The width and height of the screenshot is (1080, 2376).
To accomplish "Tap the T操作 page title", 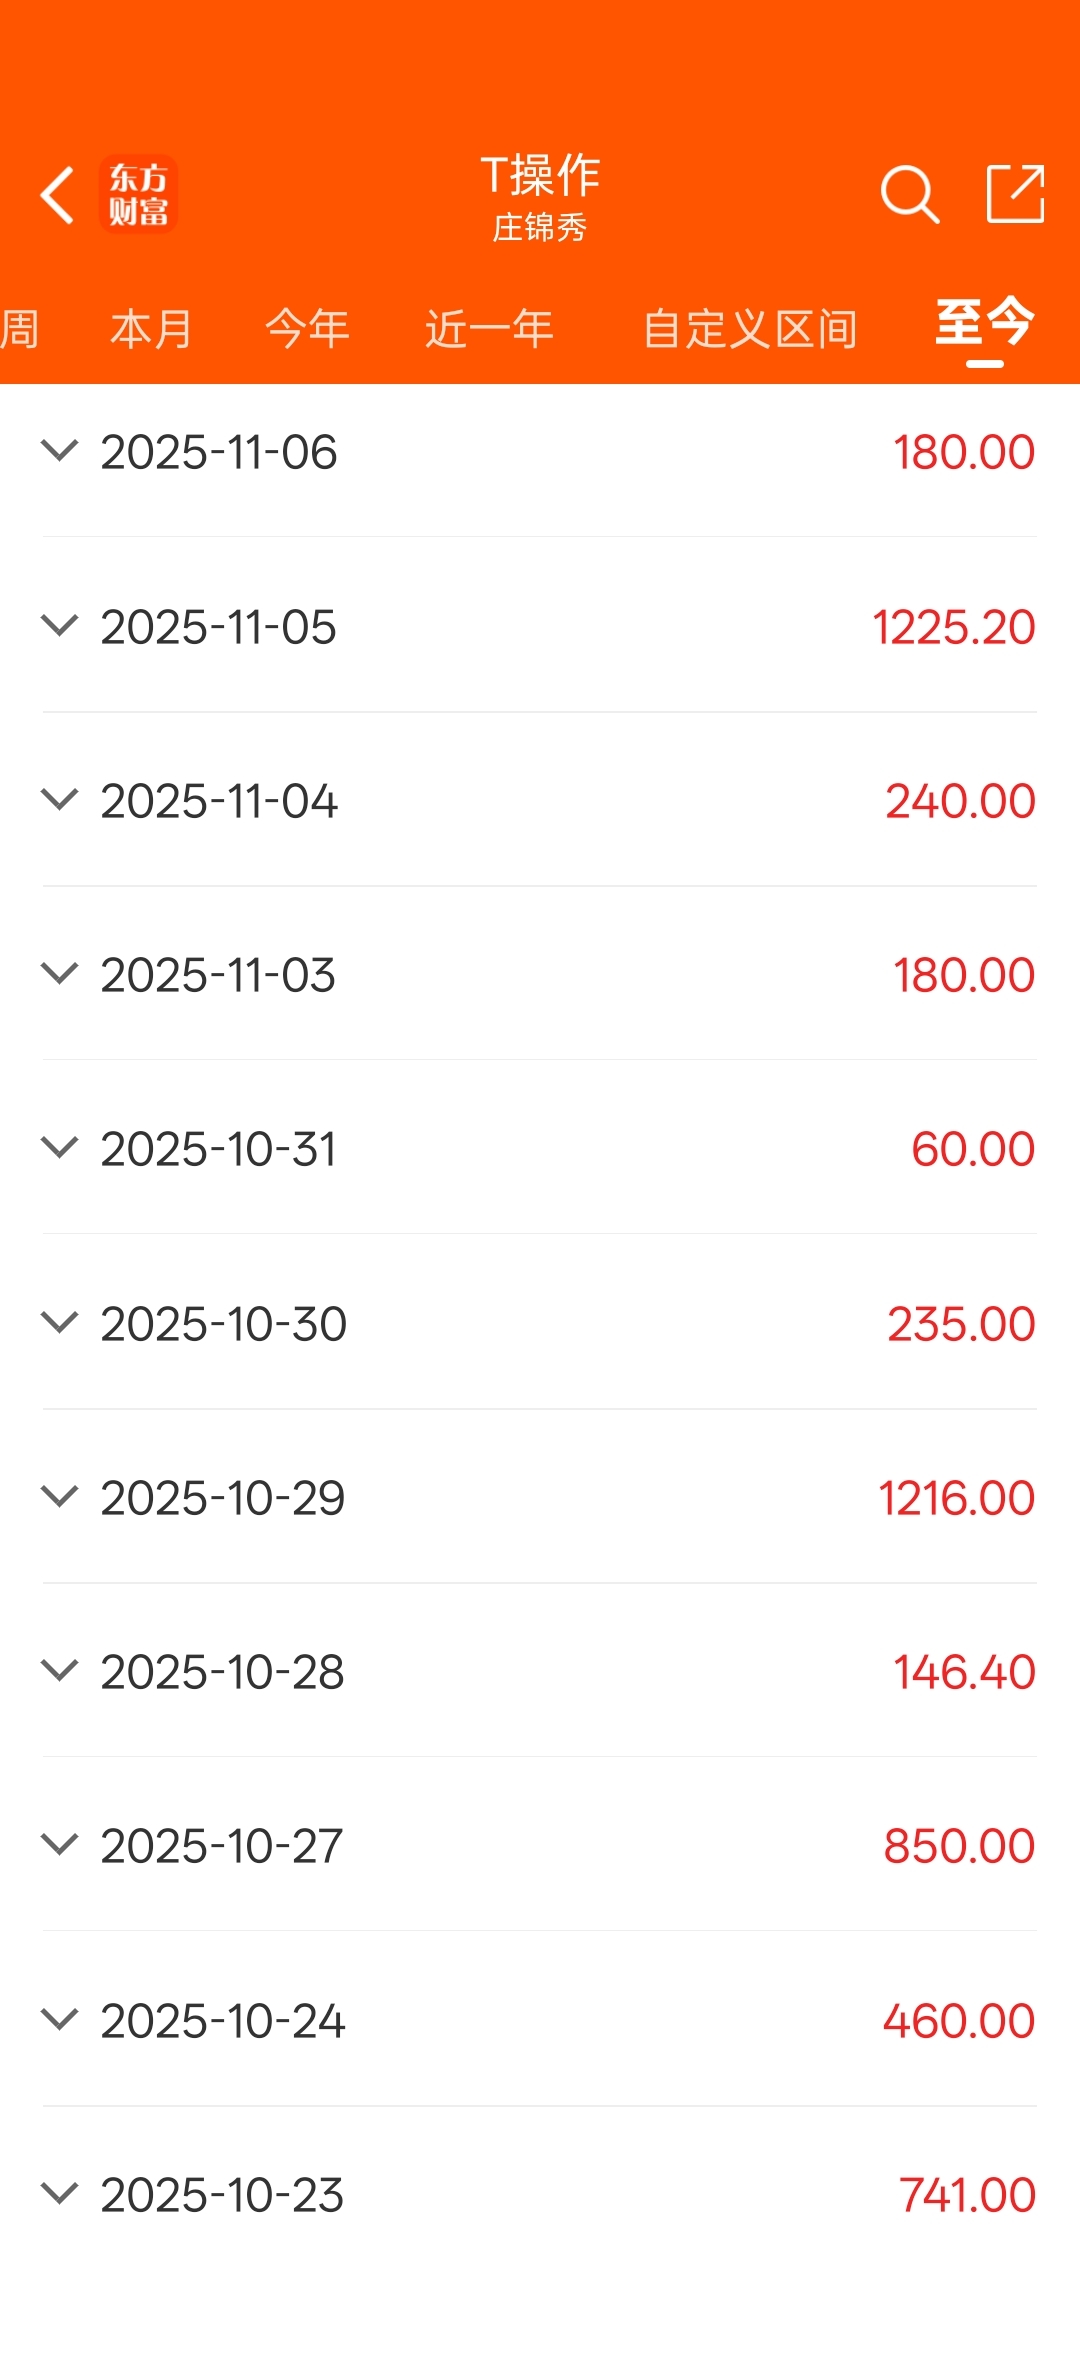I will click(x=540, y=176).
